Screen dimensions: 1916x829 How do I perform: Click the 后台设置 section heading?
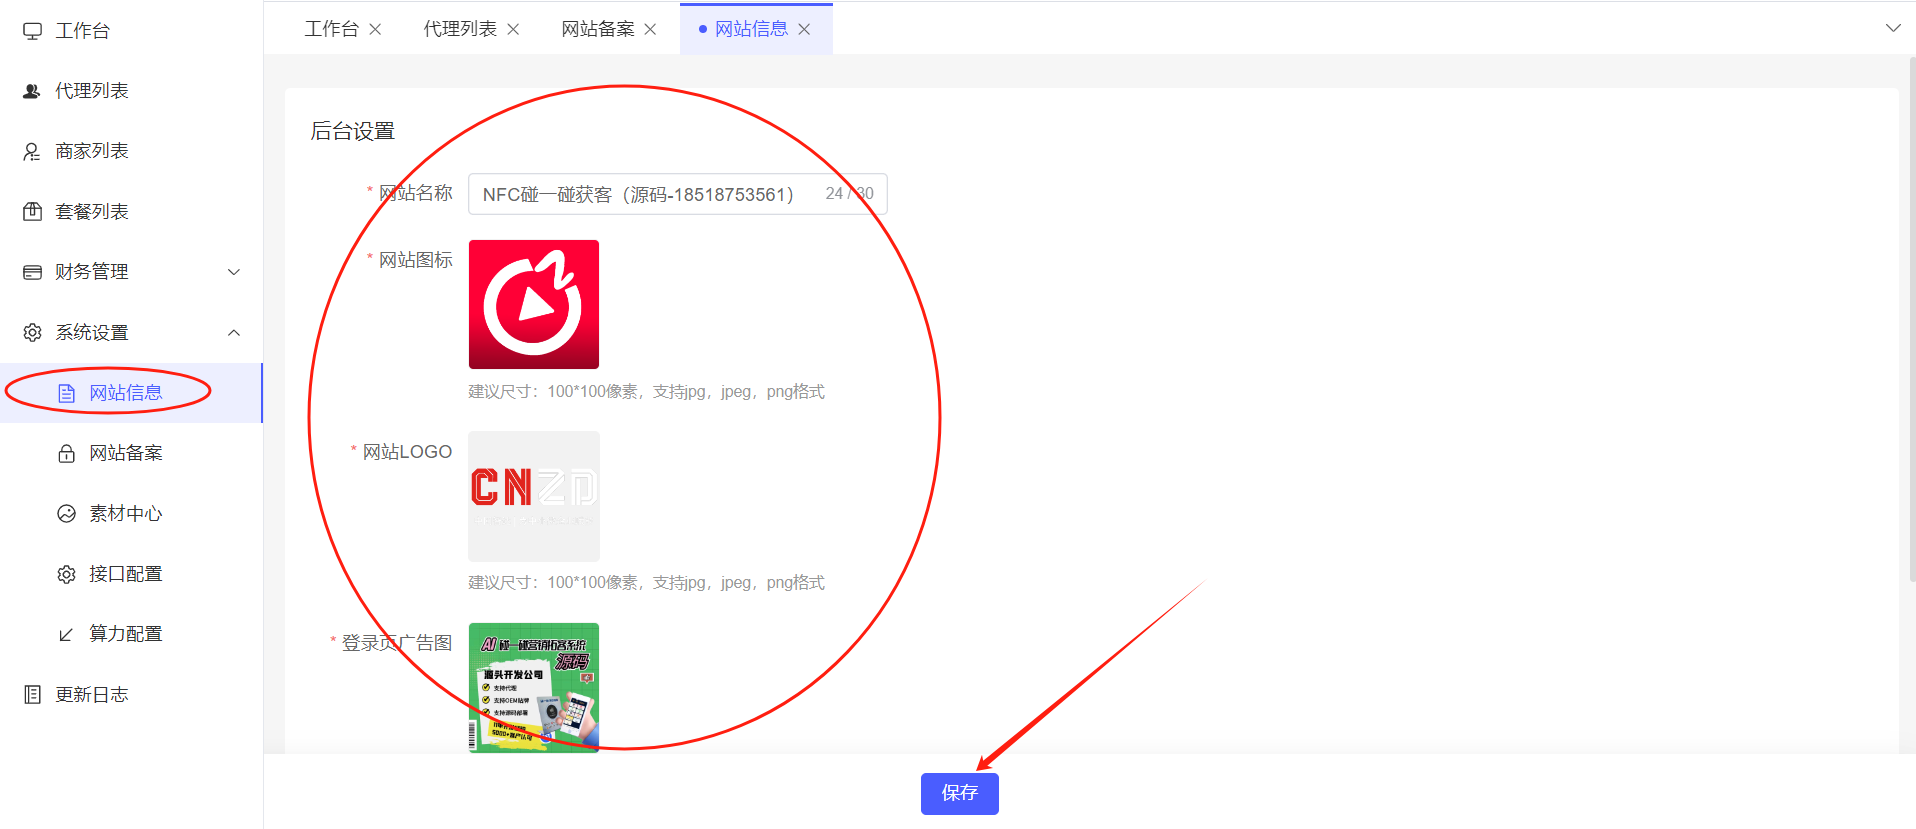(352, 131)
